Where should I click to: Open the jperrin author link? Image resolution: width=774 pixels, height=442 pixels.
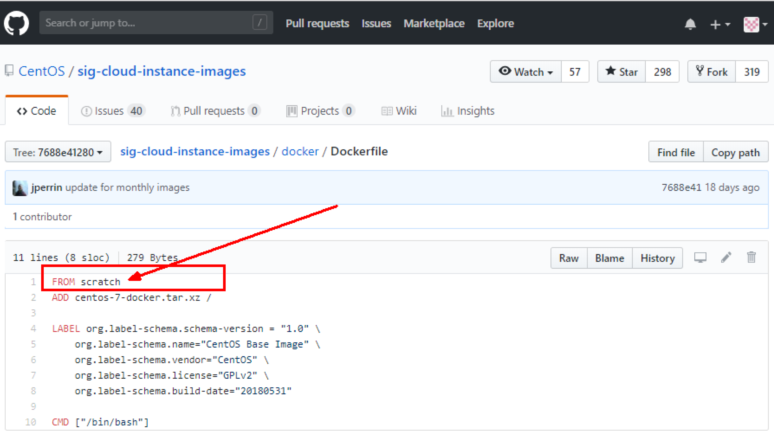[46, 187]
